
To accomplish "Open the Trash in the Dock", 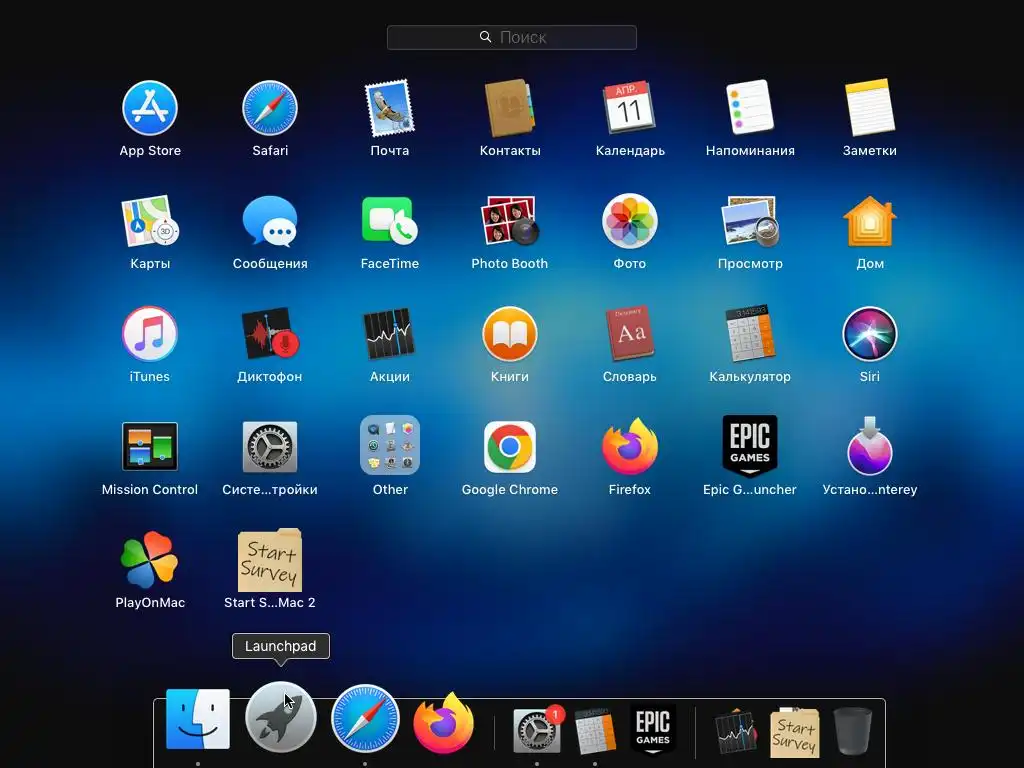I will click(853, 731).
